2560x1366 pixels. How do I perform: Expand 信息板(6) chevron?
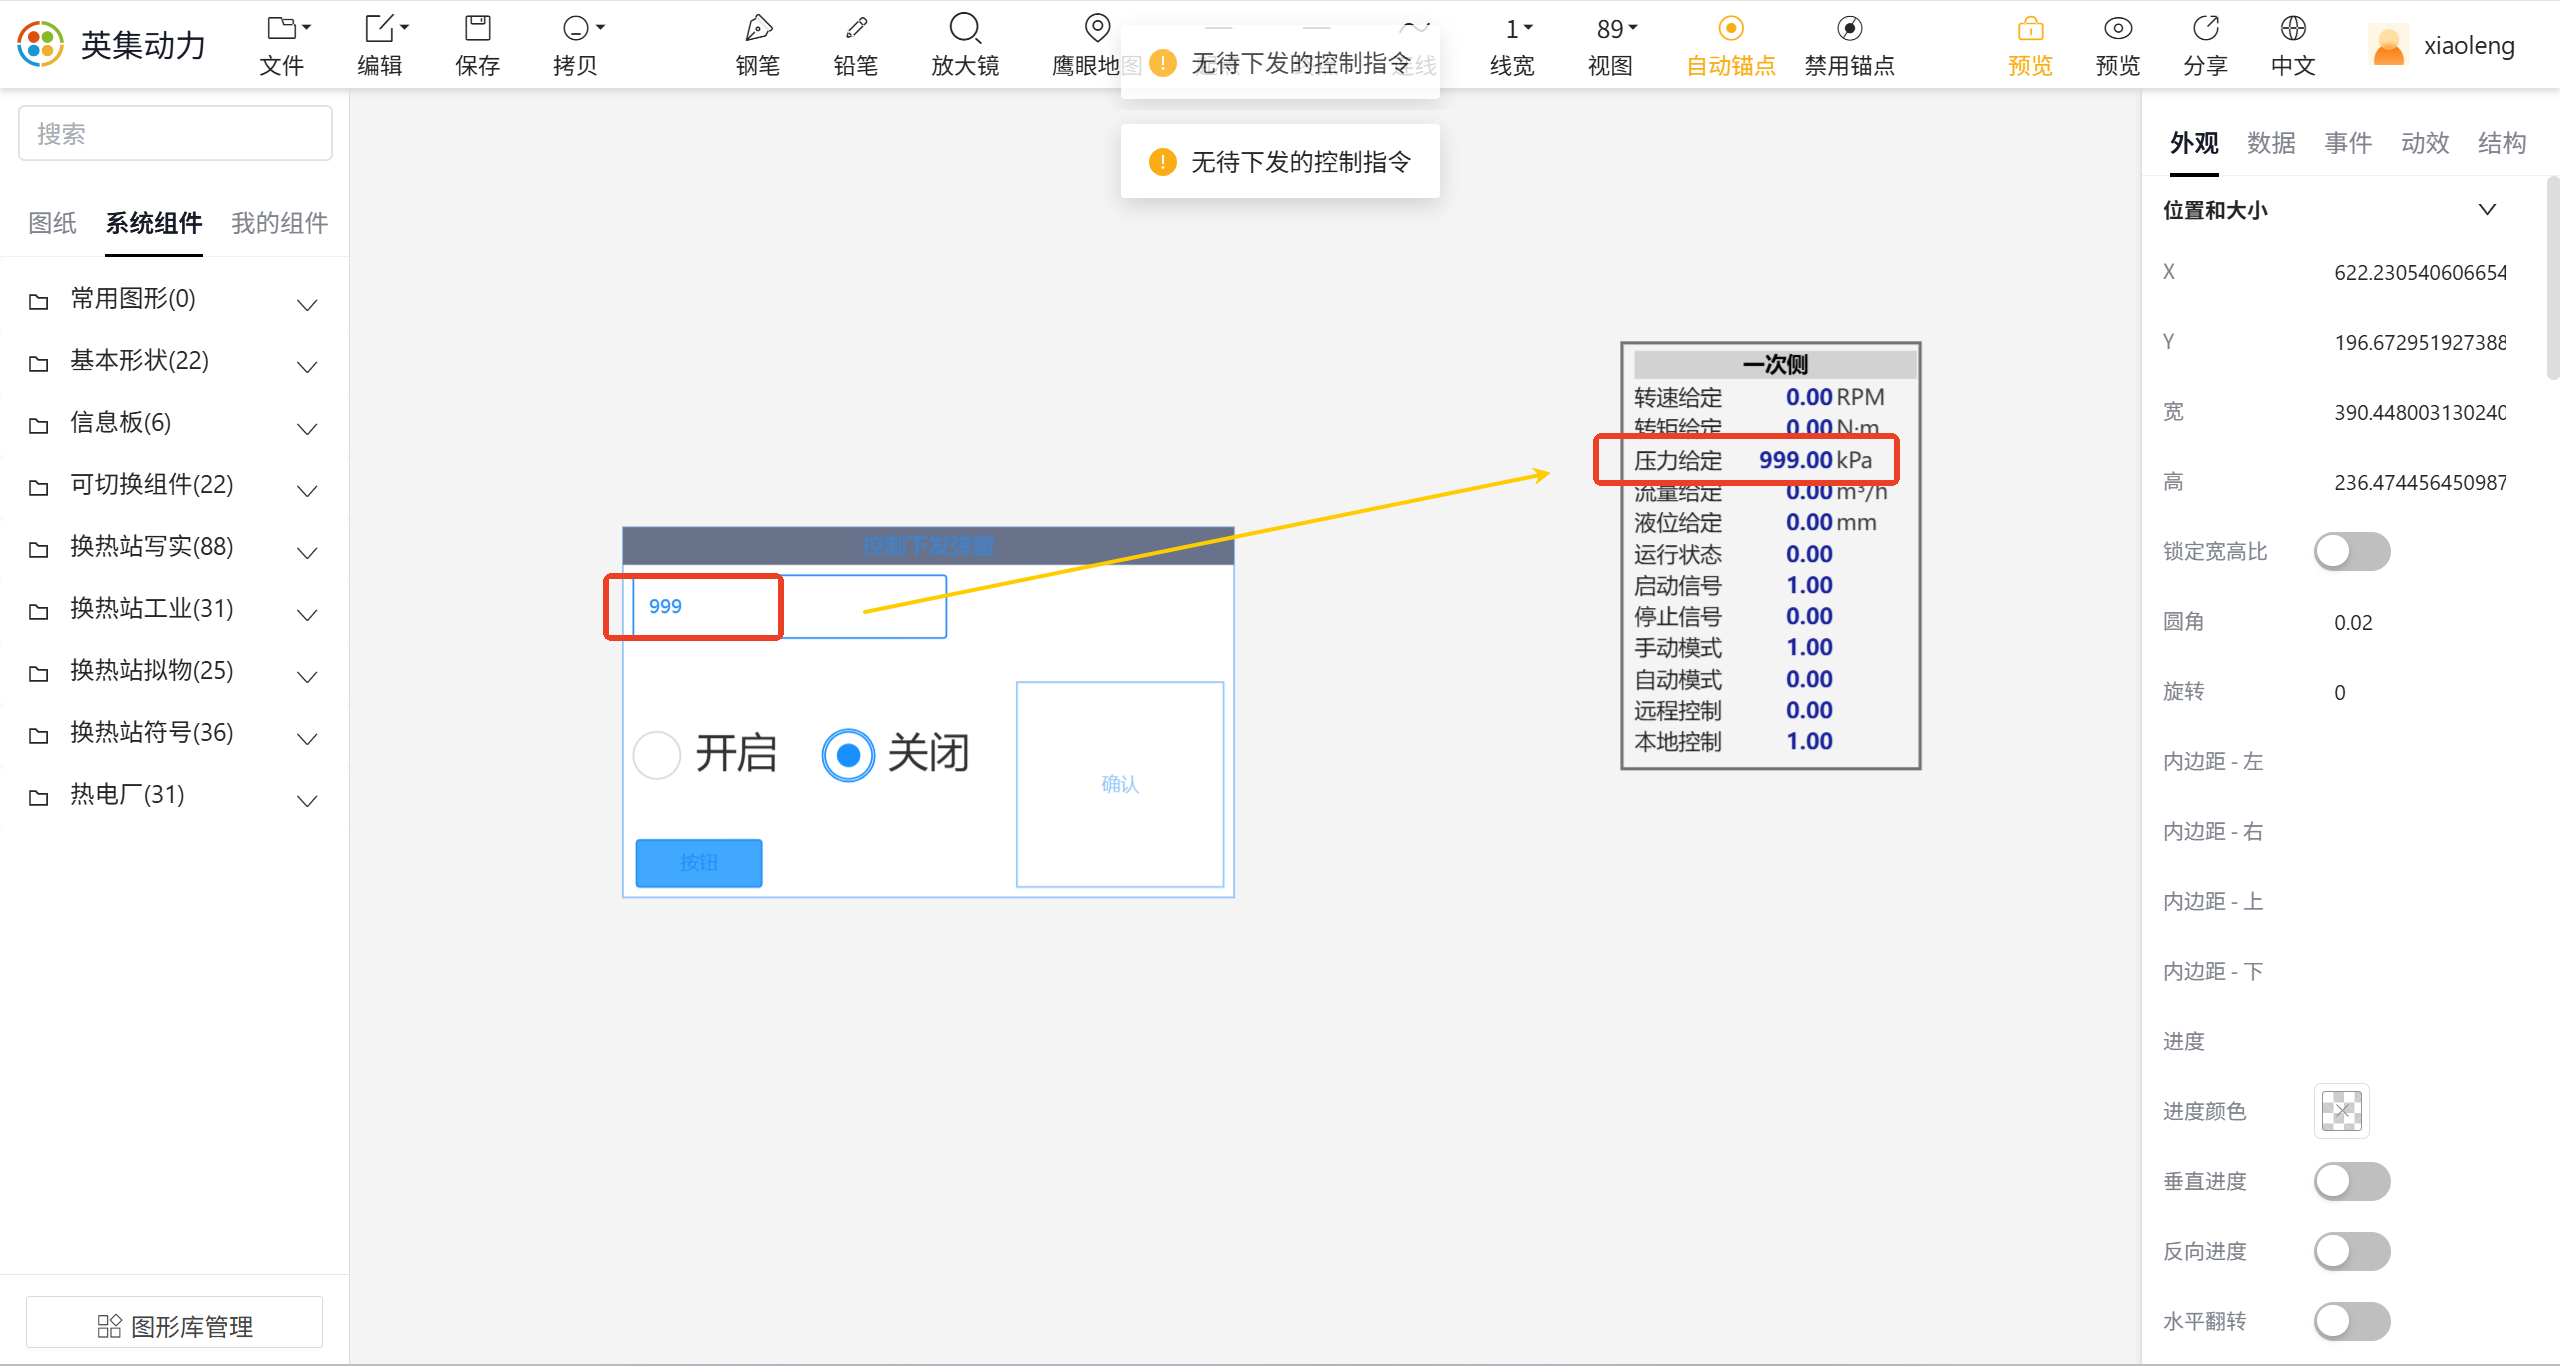coord(307,429)
